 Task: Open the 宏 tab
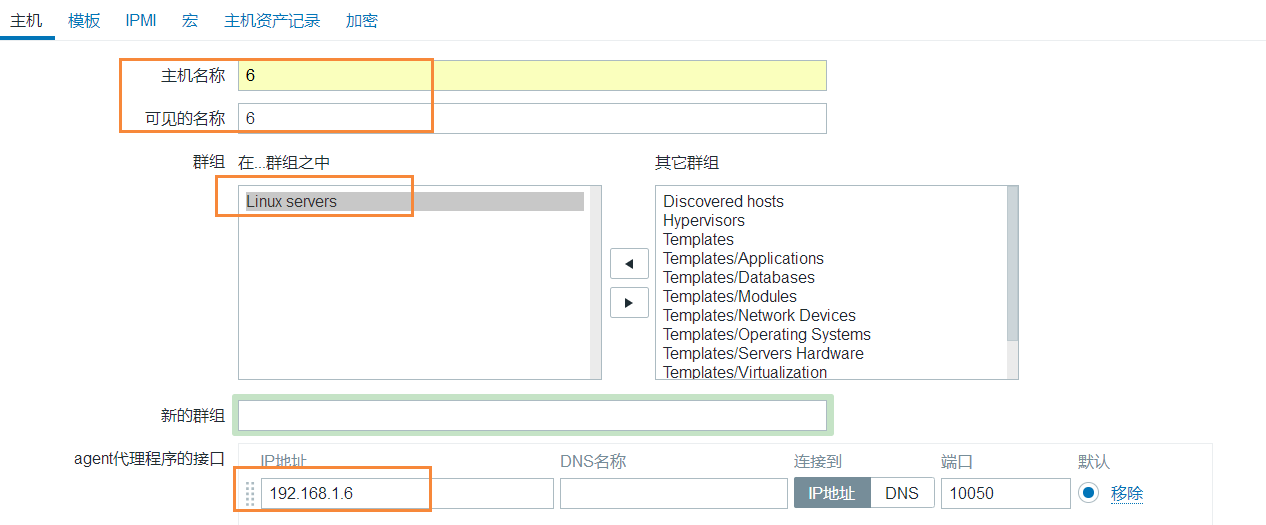pyautogui.click(x=190, y=20)
